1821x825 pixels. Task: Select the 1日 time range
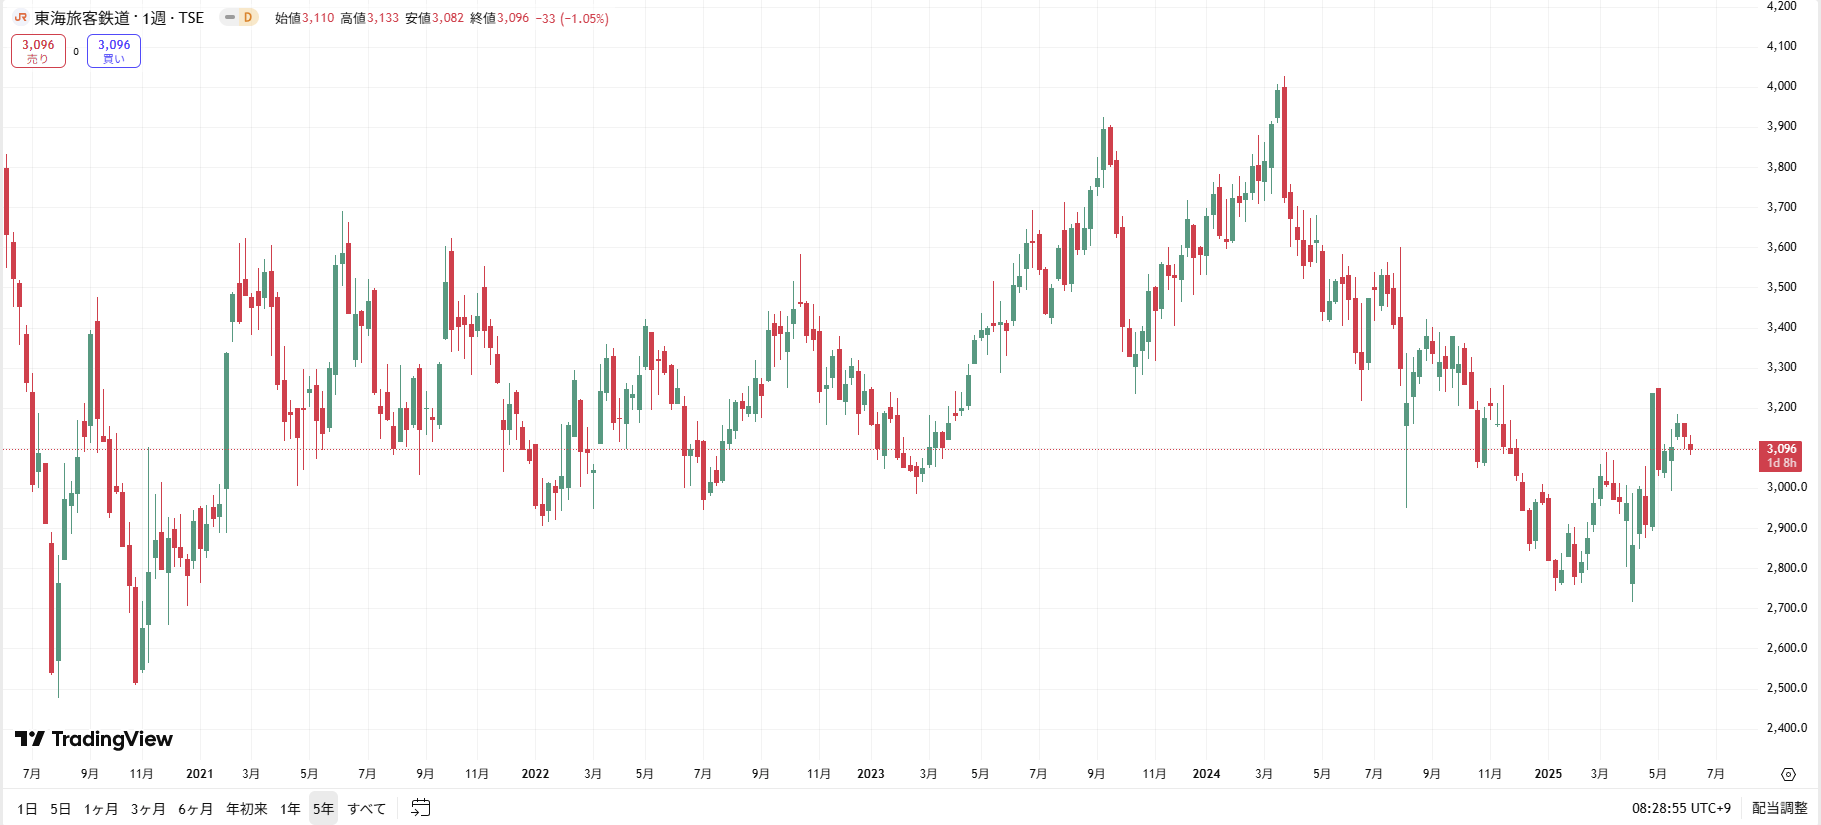pos(28,808)
